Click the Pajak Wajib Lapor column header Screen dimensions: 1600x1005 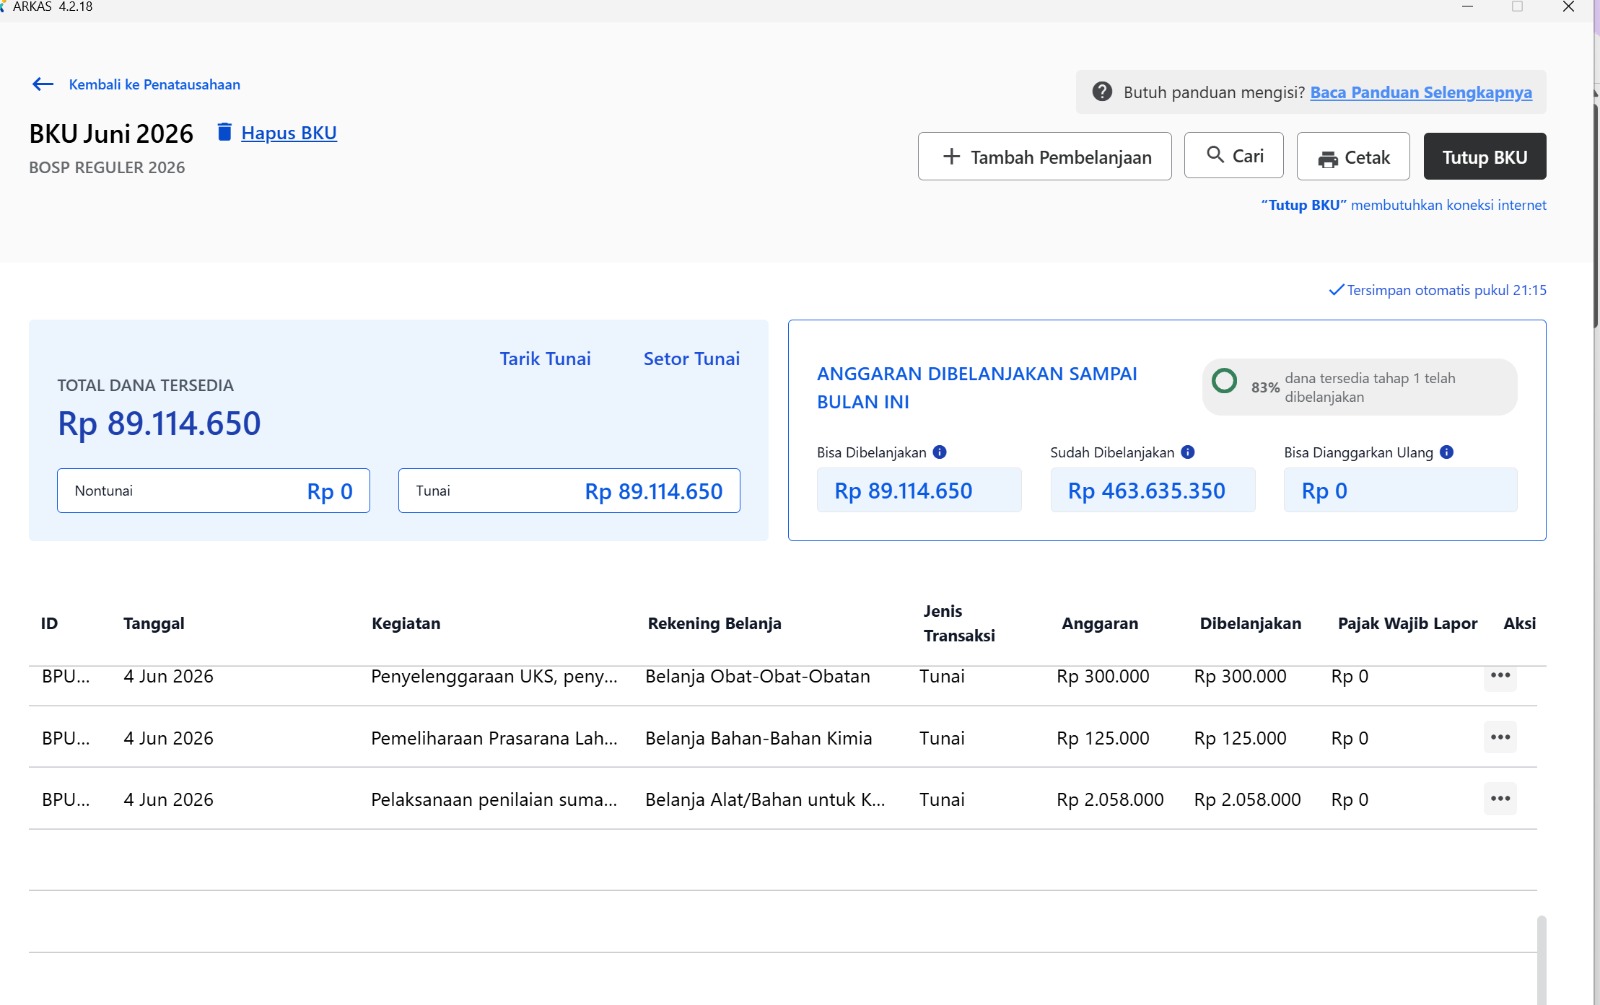(x=1407, y=623)
